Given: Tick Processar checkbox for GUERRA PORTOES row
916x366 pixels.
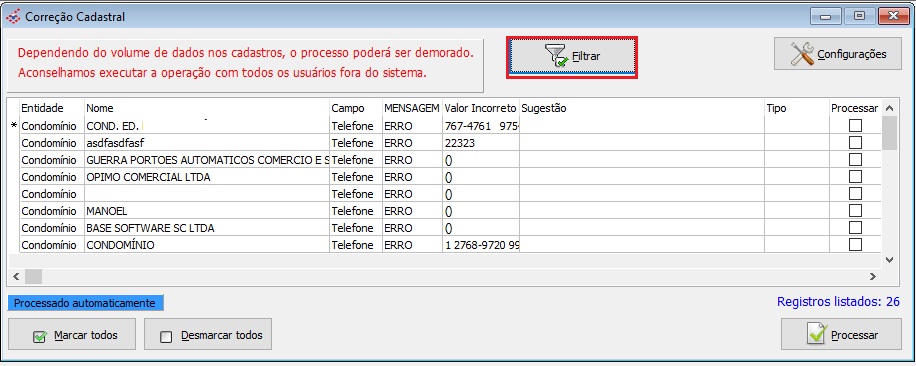Looking at the screenshot, I should (855, 159).
